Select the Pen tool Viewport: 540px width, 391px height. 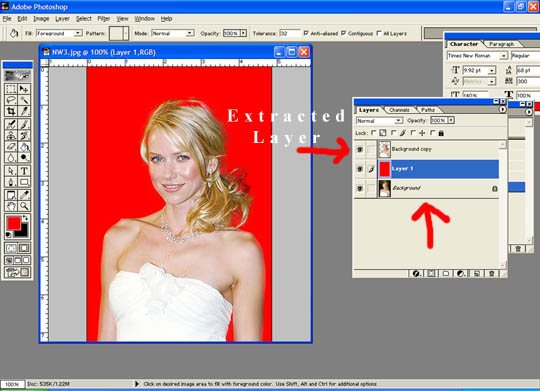[11, 182]
